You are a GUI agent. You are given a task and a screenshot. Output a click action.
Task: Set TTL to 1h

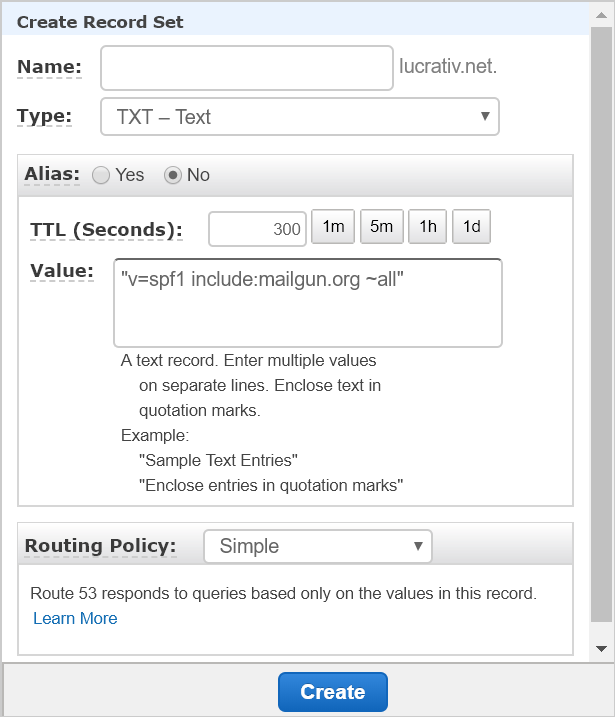(427, 226)
